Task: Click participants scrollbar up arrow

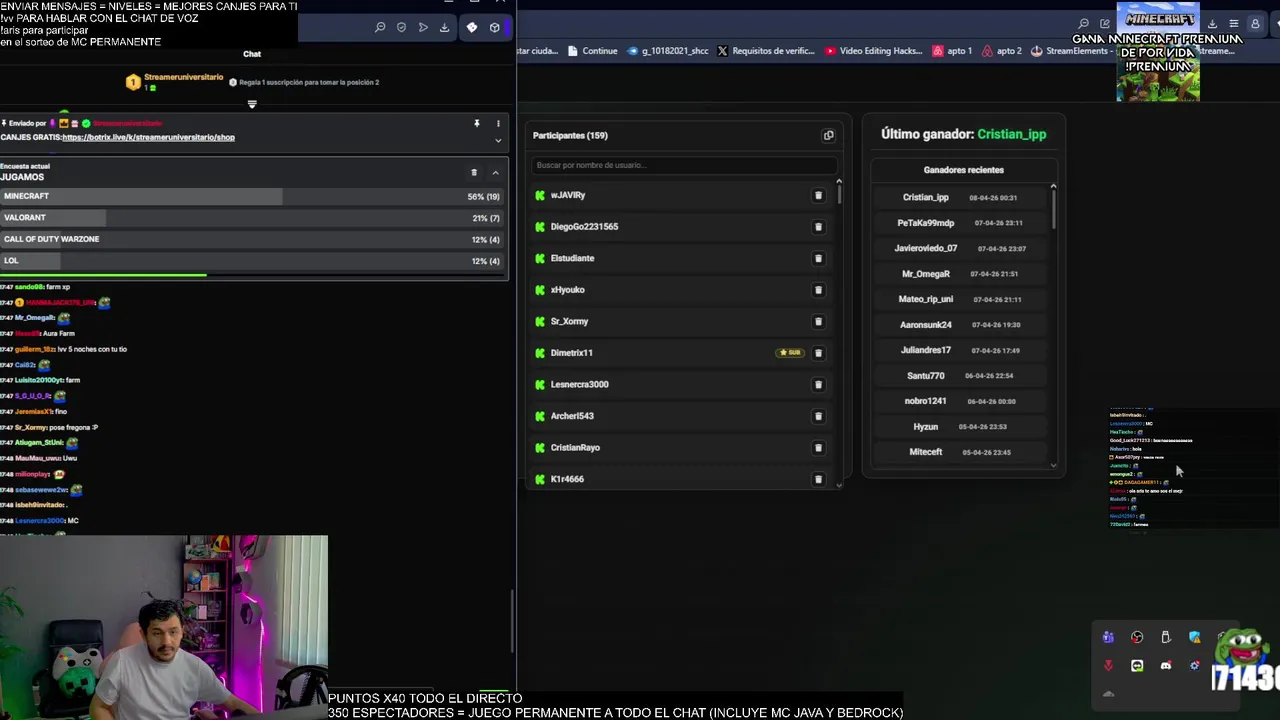Action: [x=838, y=182]
